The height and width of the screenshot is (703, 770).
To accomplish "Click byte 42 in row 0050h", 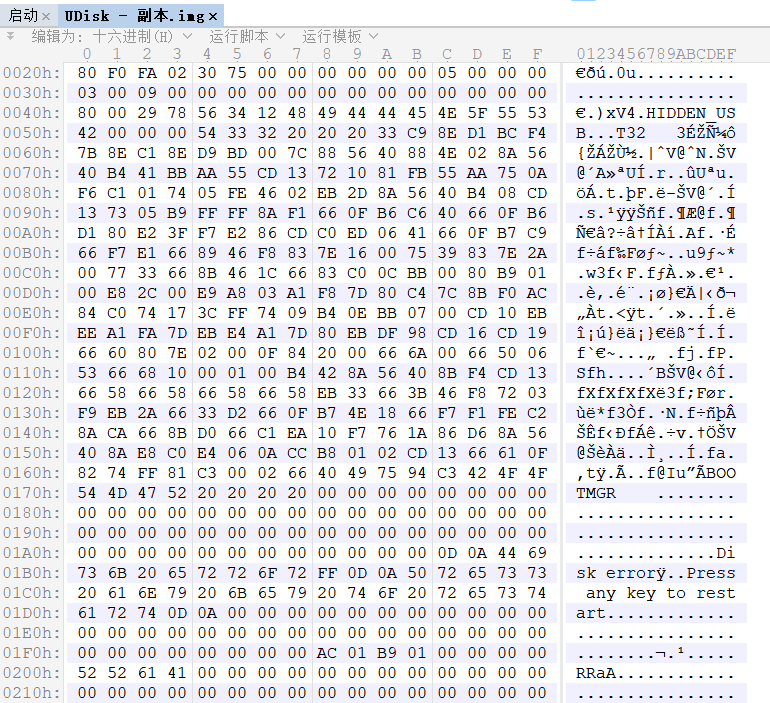I will (87, 133).
